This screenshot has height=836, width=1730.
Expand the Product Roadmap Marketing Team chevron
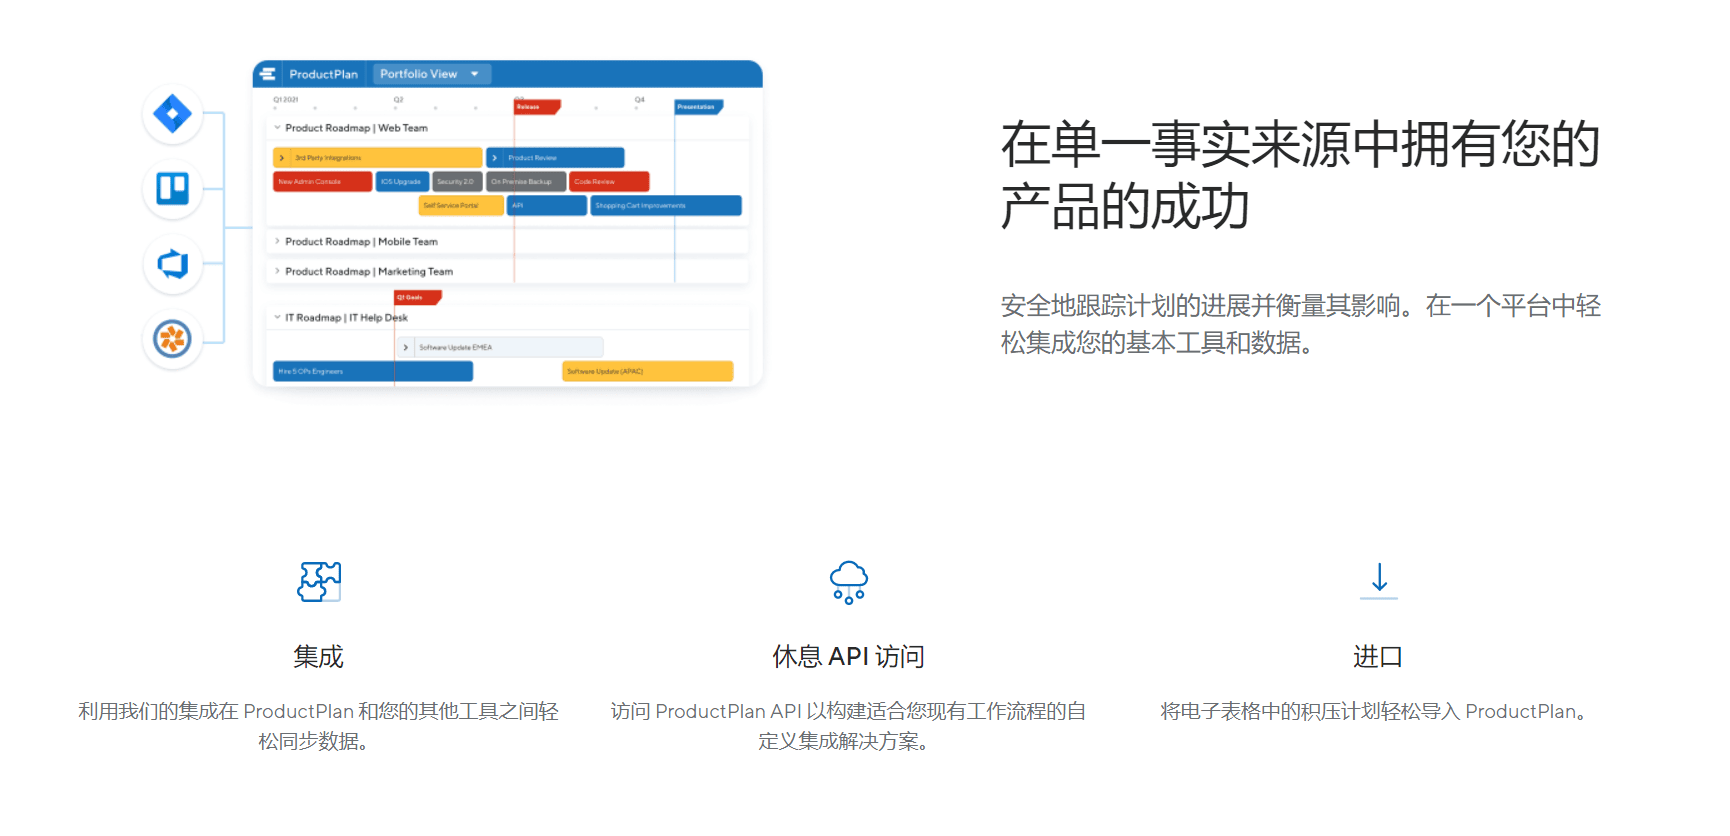(x=277, y=272)
